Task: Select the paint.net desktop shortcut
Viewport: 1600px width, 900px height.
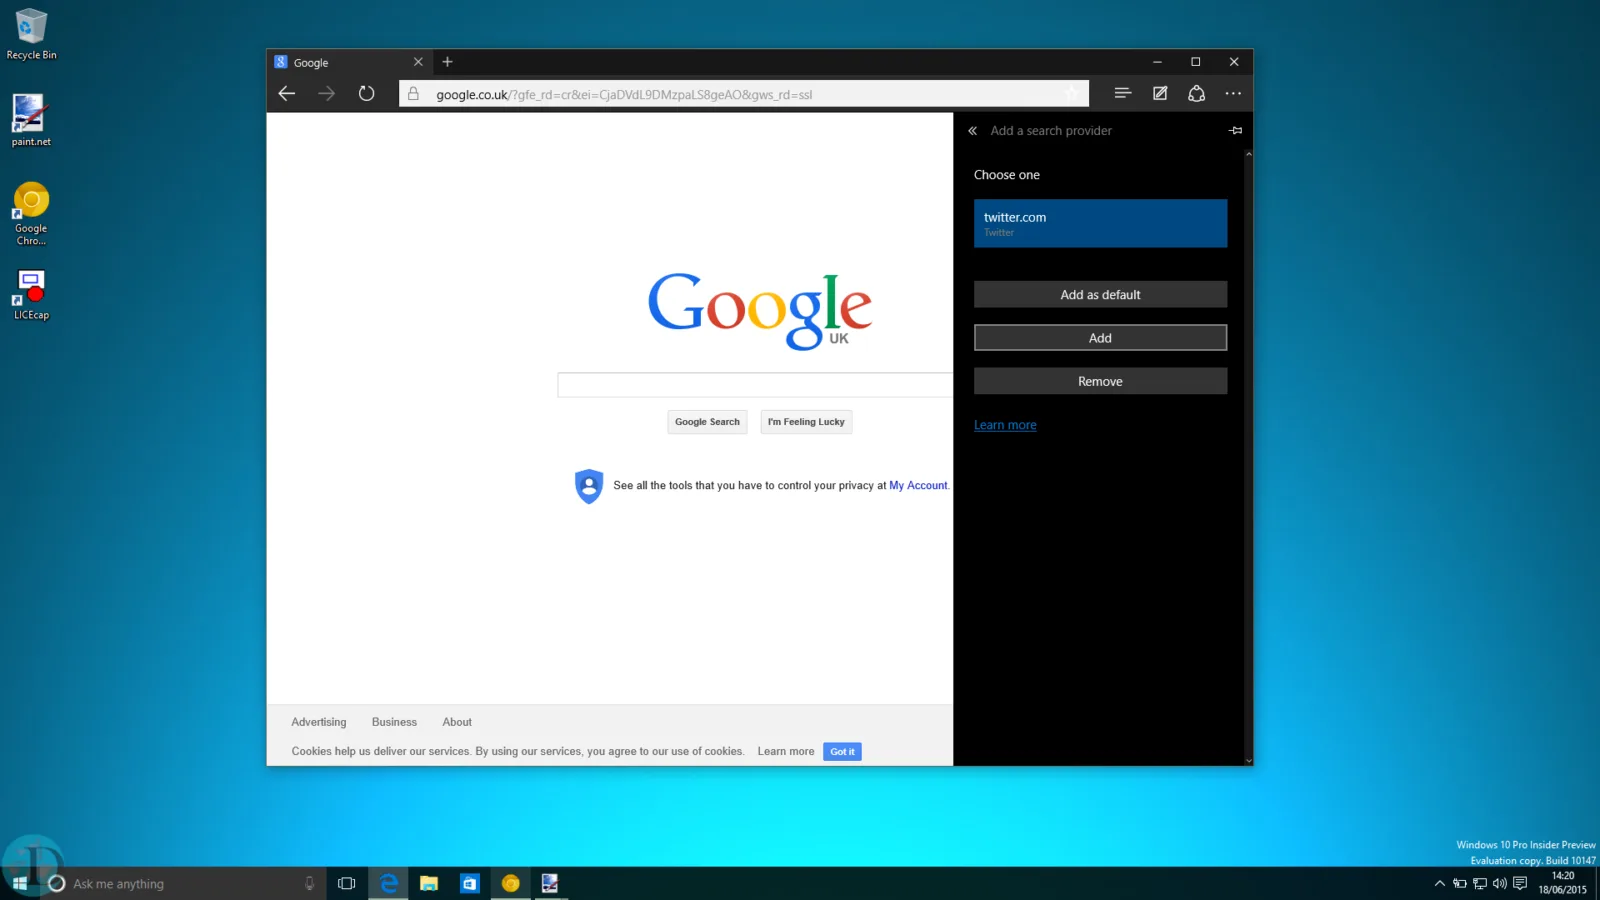Action: 31,120
